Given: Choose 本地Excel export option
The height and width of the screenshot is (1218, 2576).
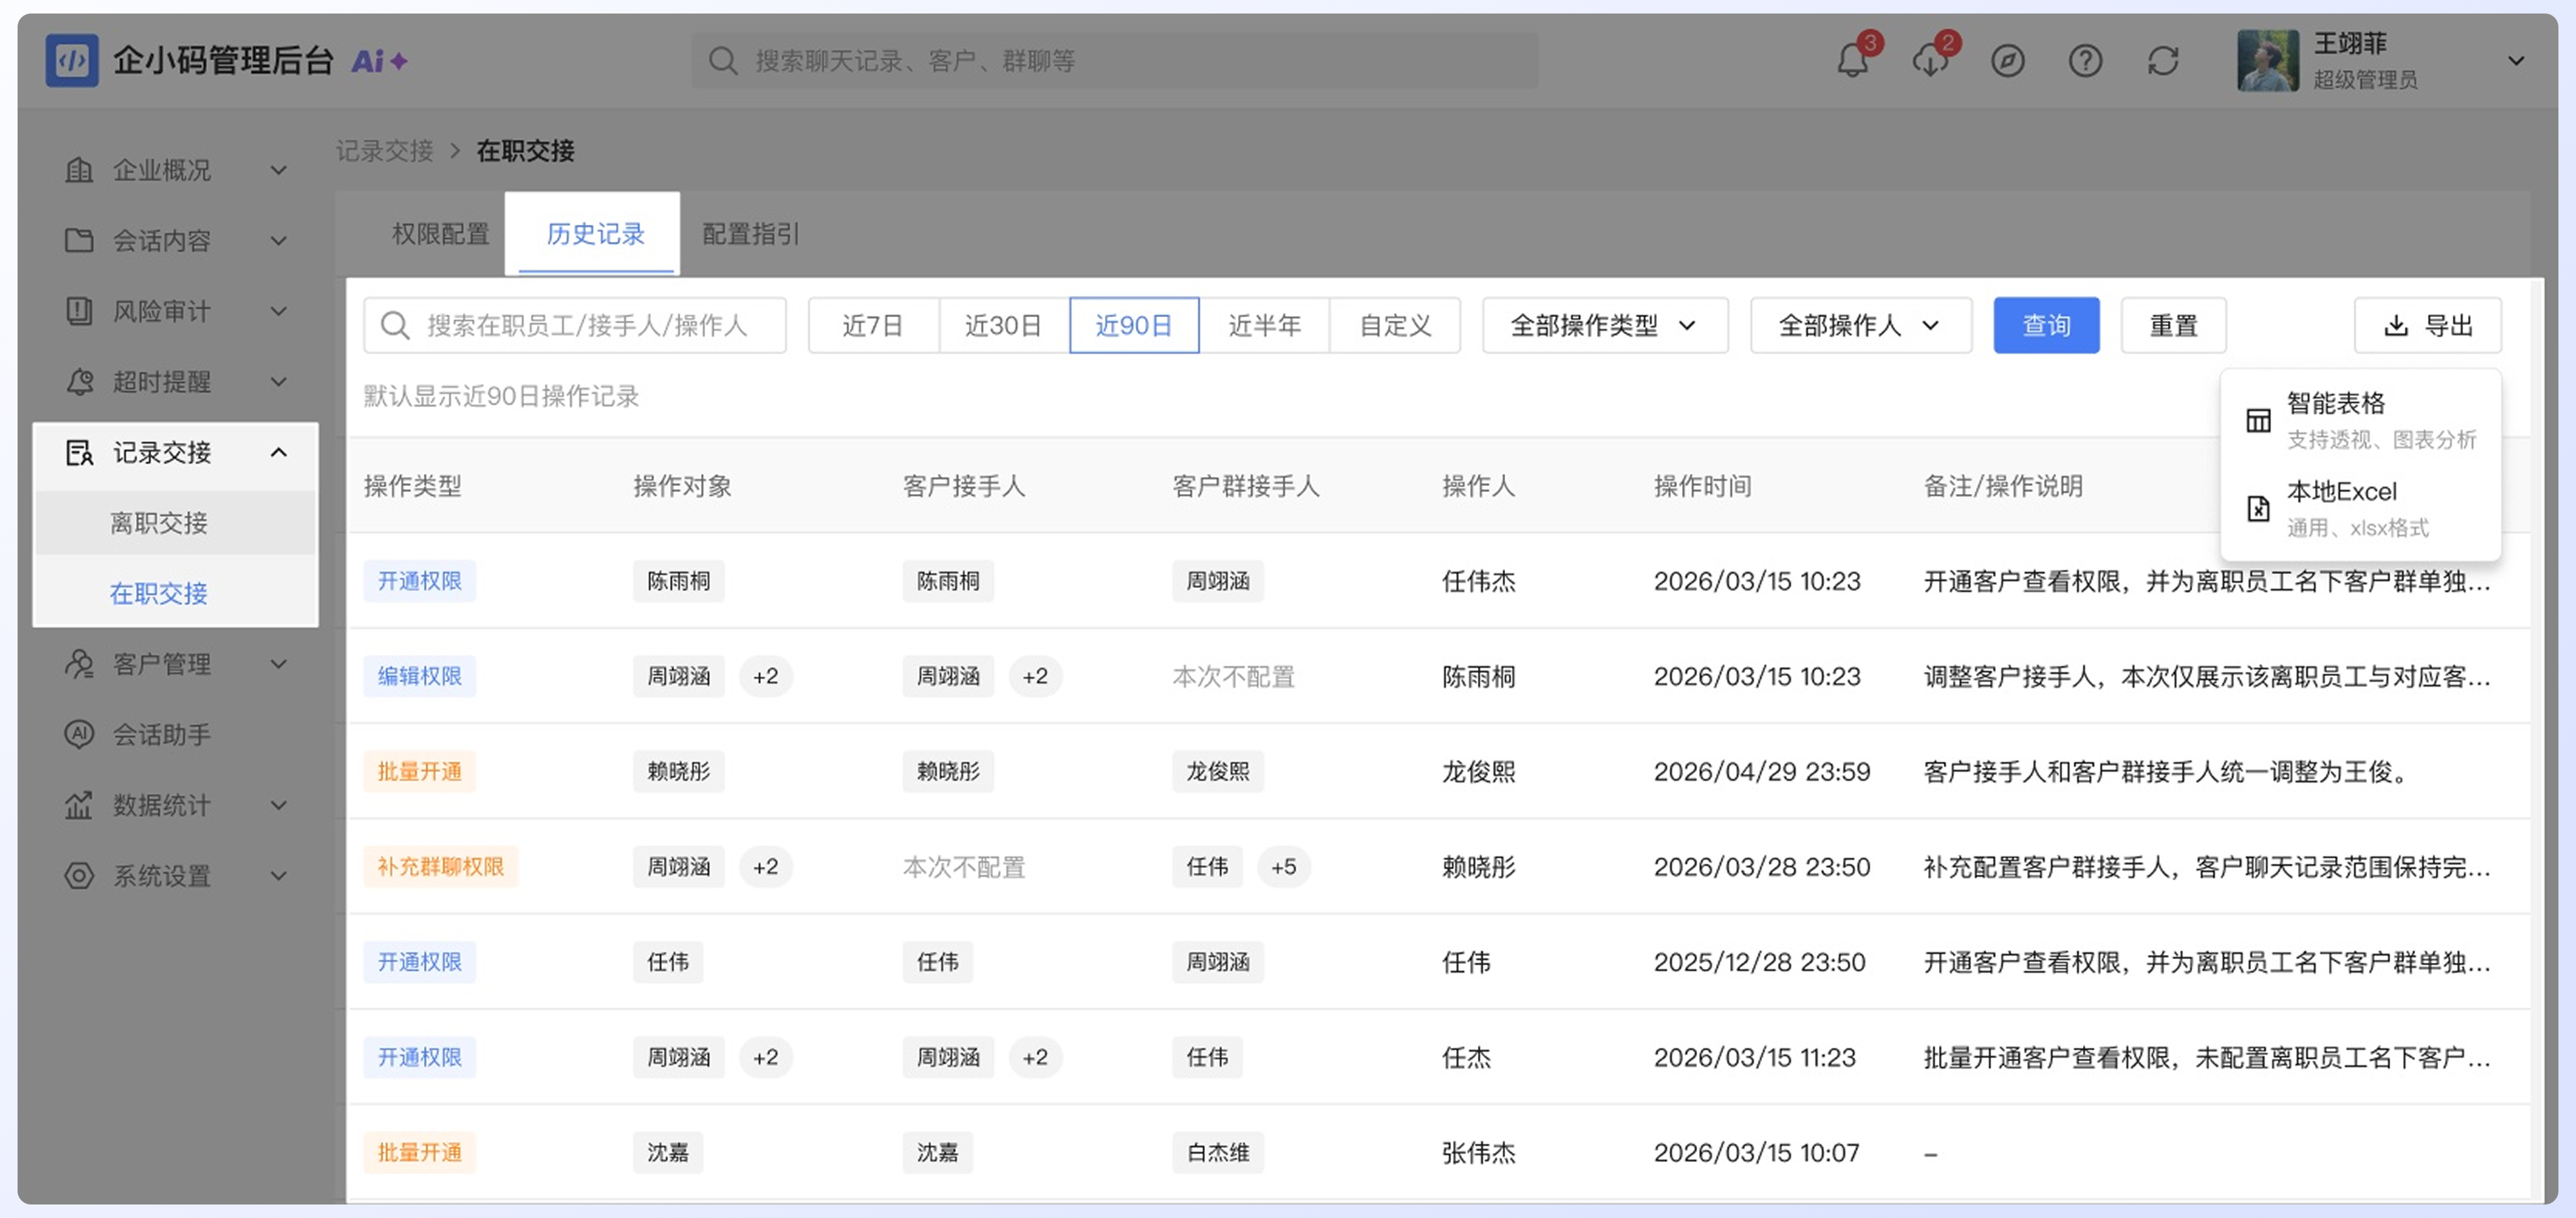Looking at the screenshot, I should coord(2361,508).
